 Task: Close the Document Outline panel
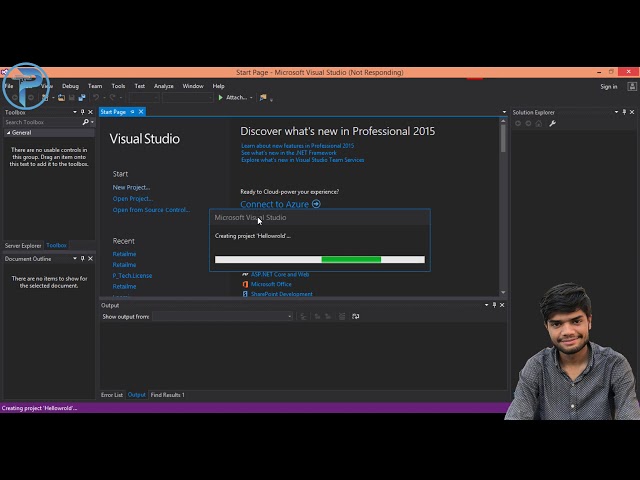[x=91, y=258]
